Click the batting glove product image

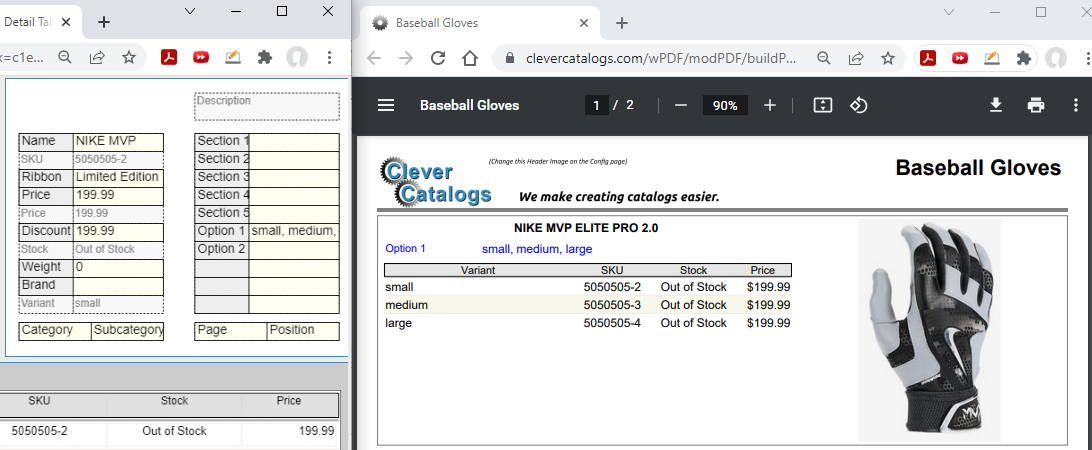click(929, 330)
